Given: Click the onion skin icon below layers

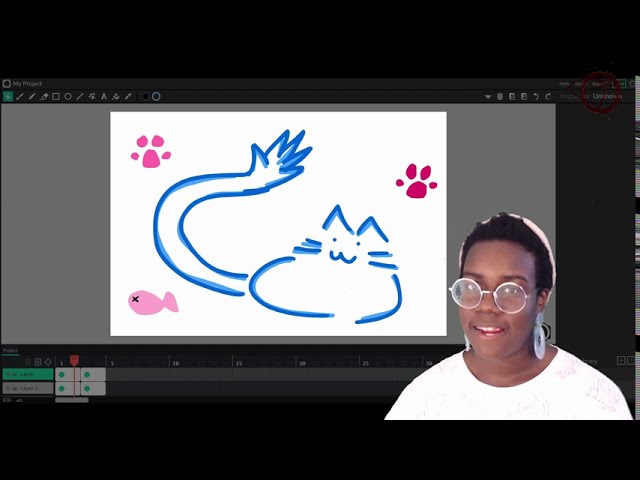Looking at the screenshot, I should pyautogui.click(x=19, y=400).
